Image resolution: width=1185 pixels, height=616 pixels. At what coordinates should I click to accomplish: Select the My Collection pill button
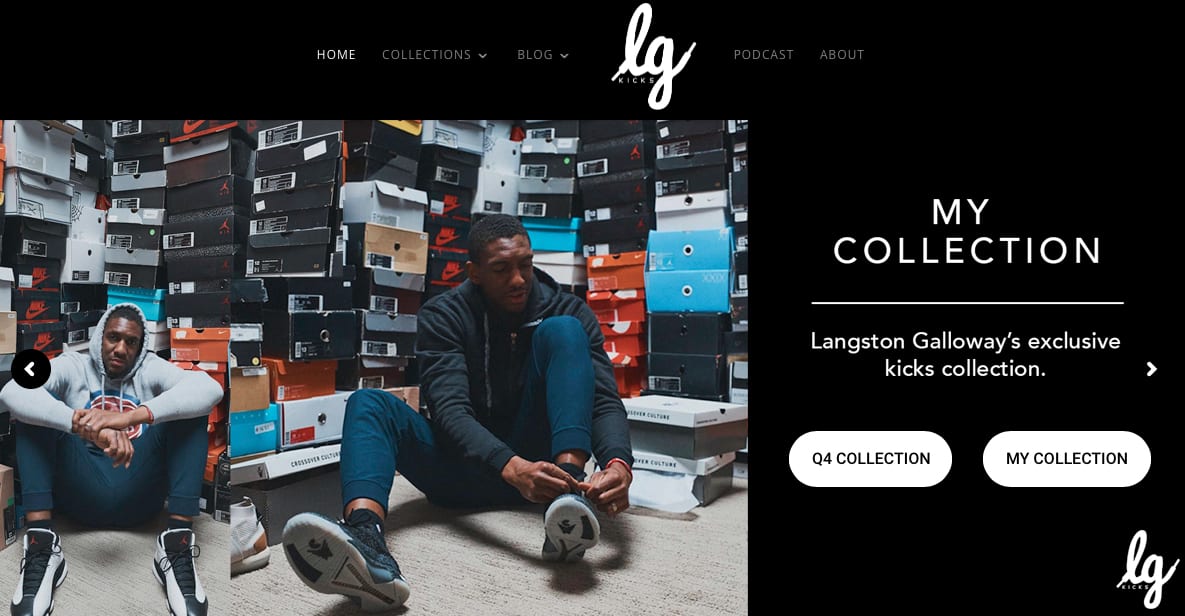(1066, 459)
